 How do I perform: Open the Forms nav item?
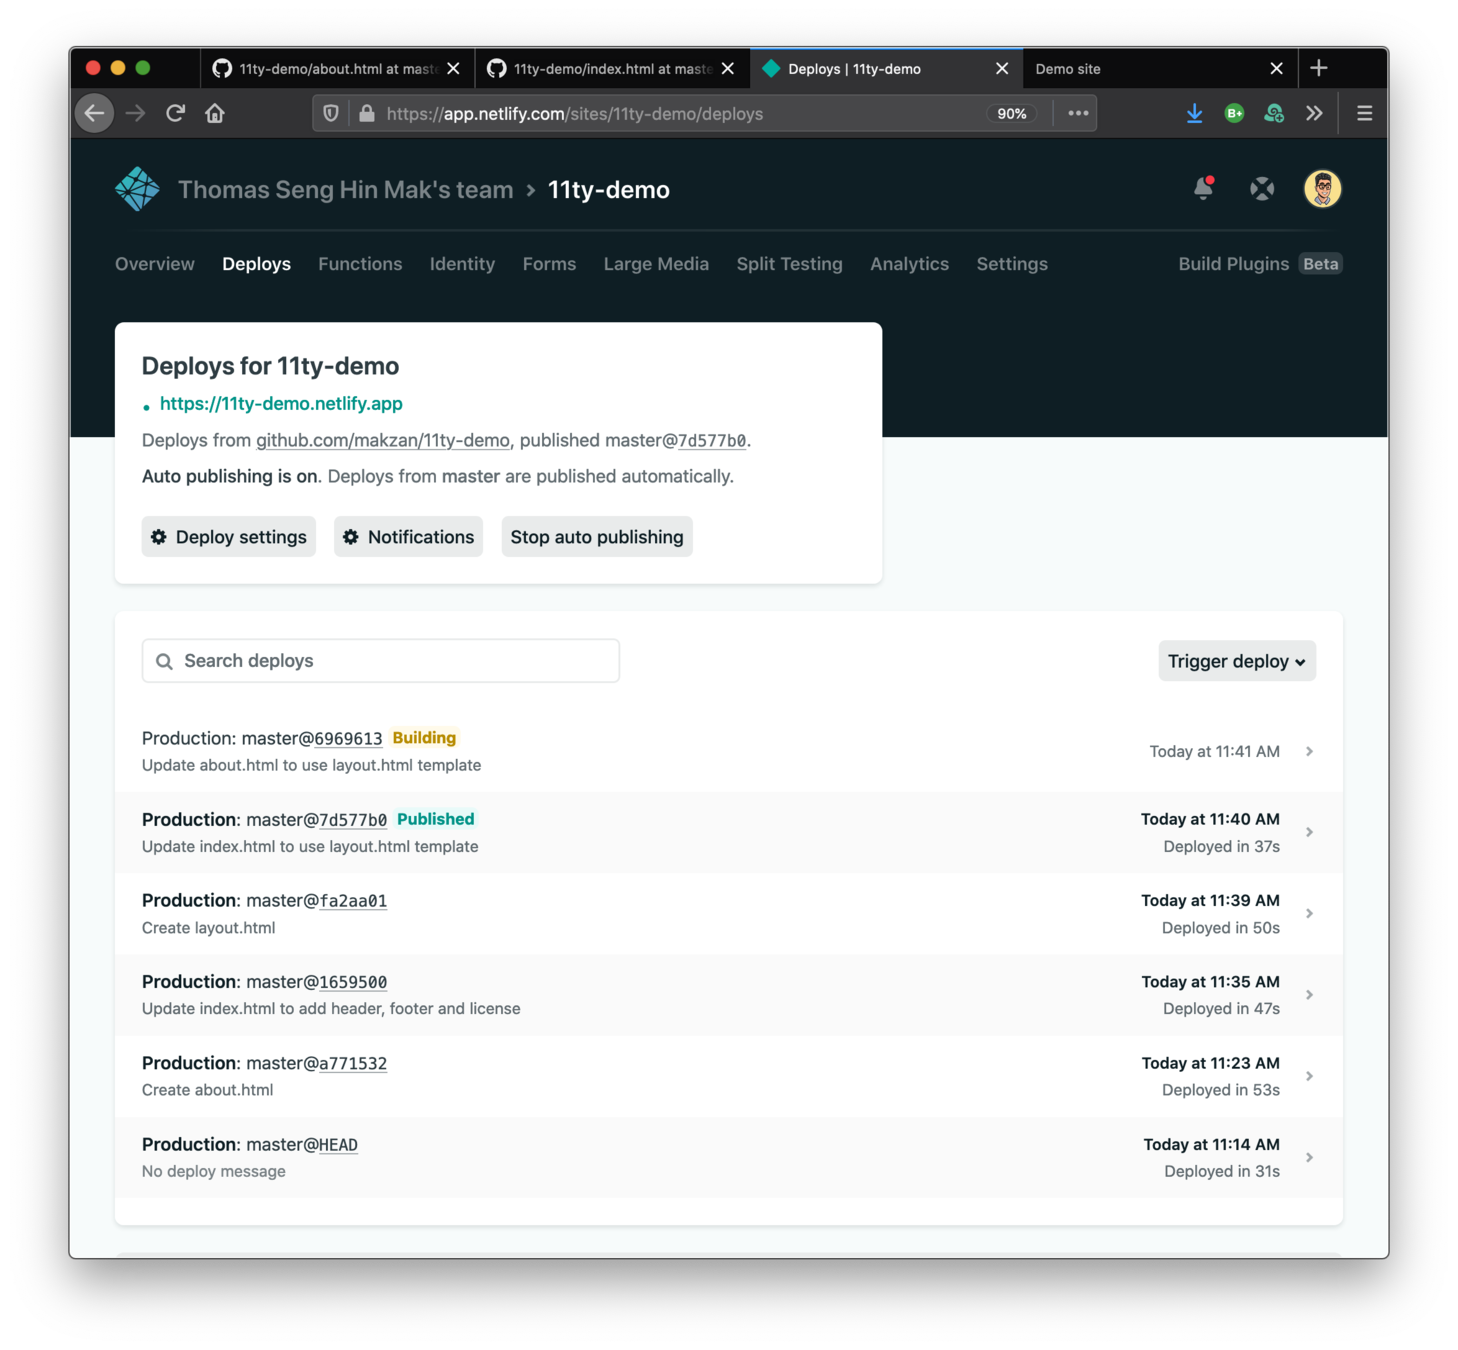(549, 264)
